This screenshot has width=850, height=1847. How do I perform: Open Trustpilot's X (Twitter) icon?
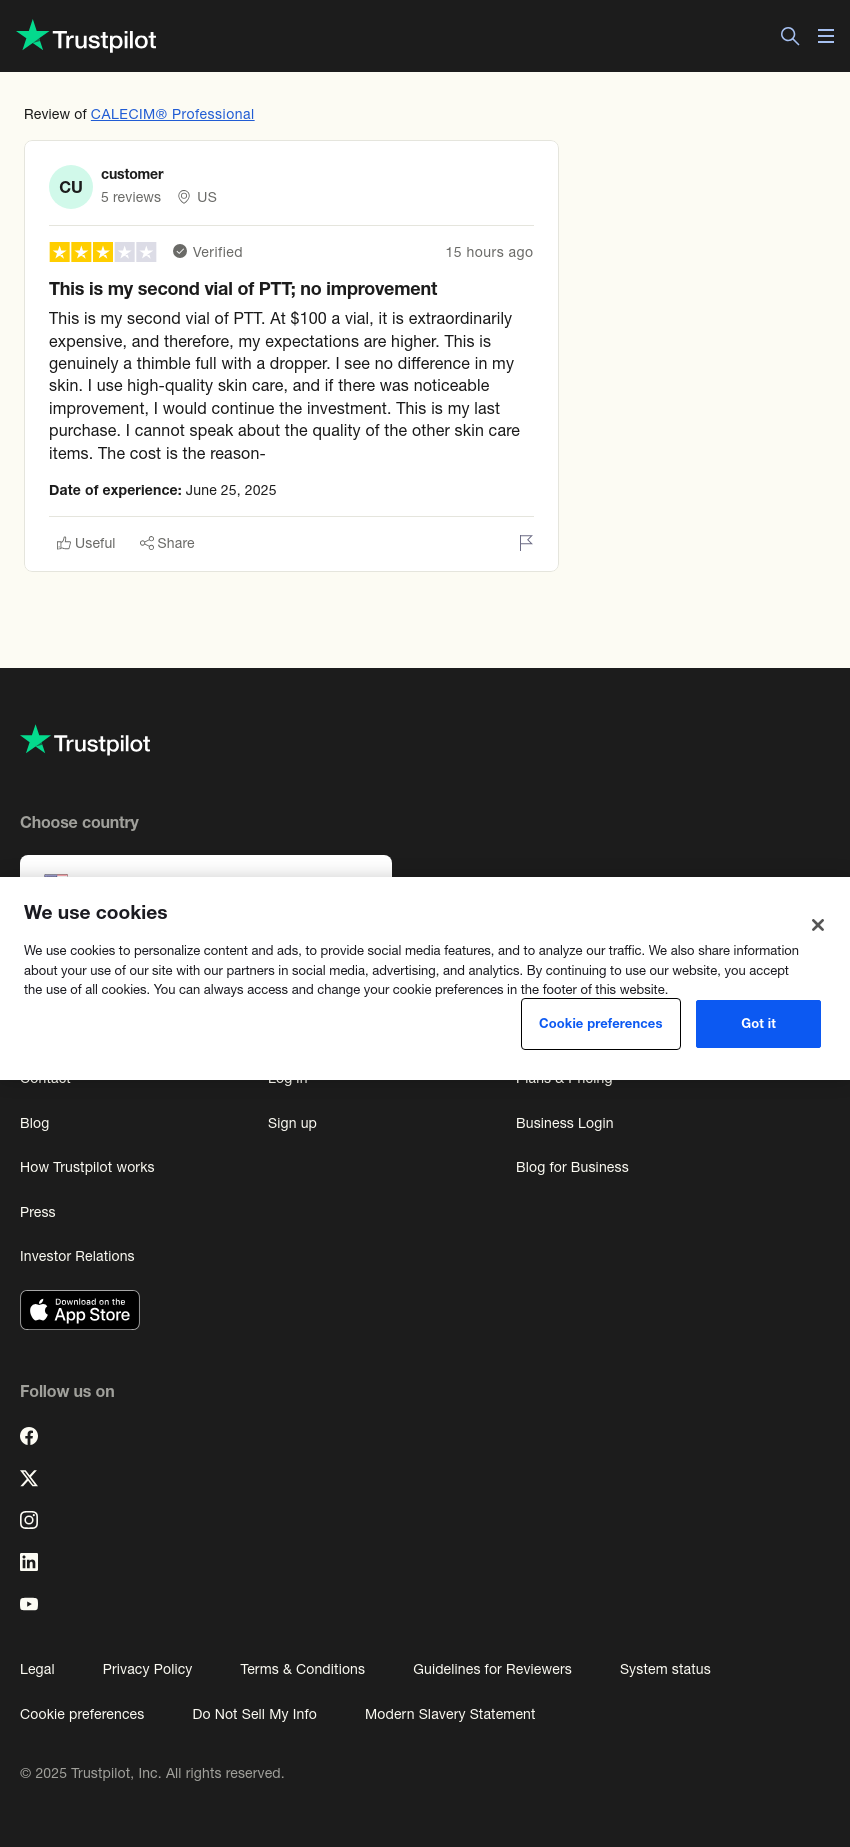(x=29, y=1478)
